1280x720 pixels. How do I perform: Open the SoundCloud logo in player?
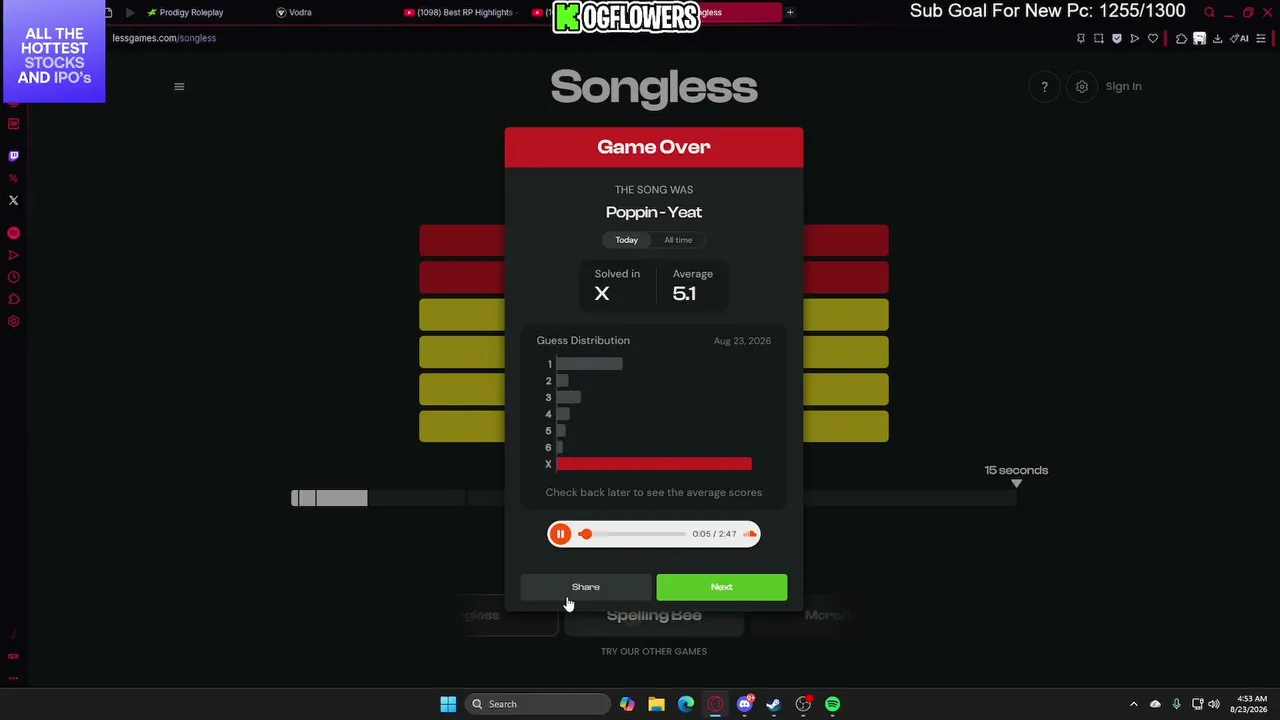click(x=749, y=534)
